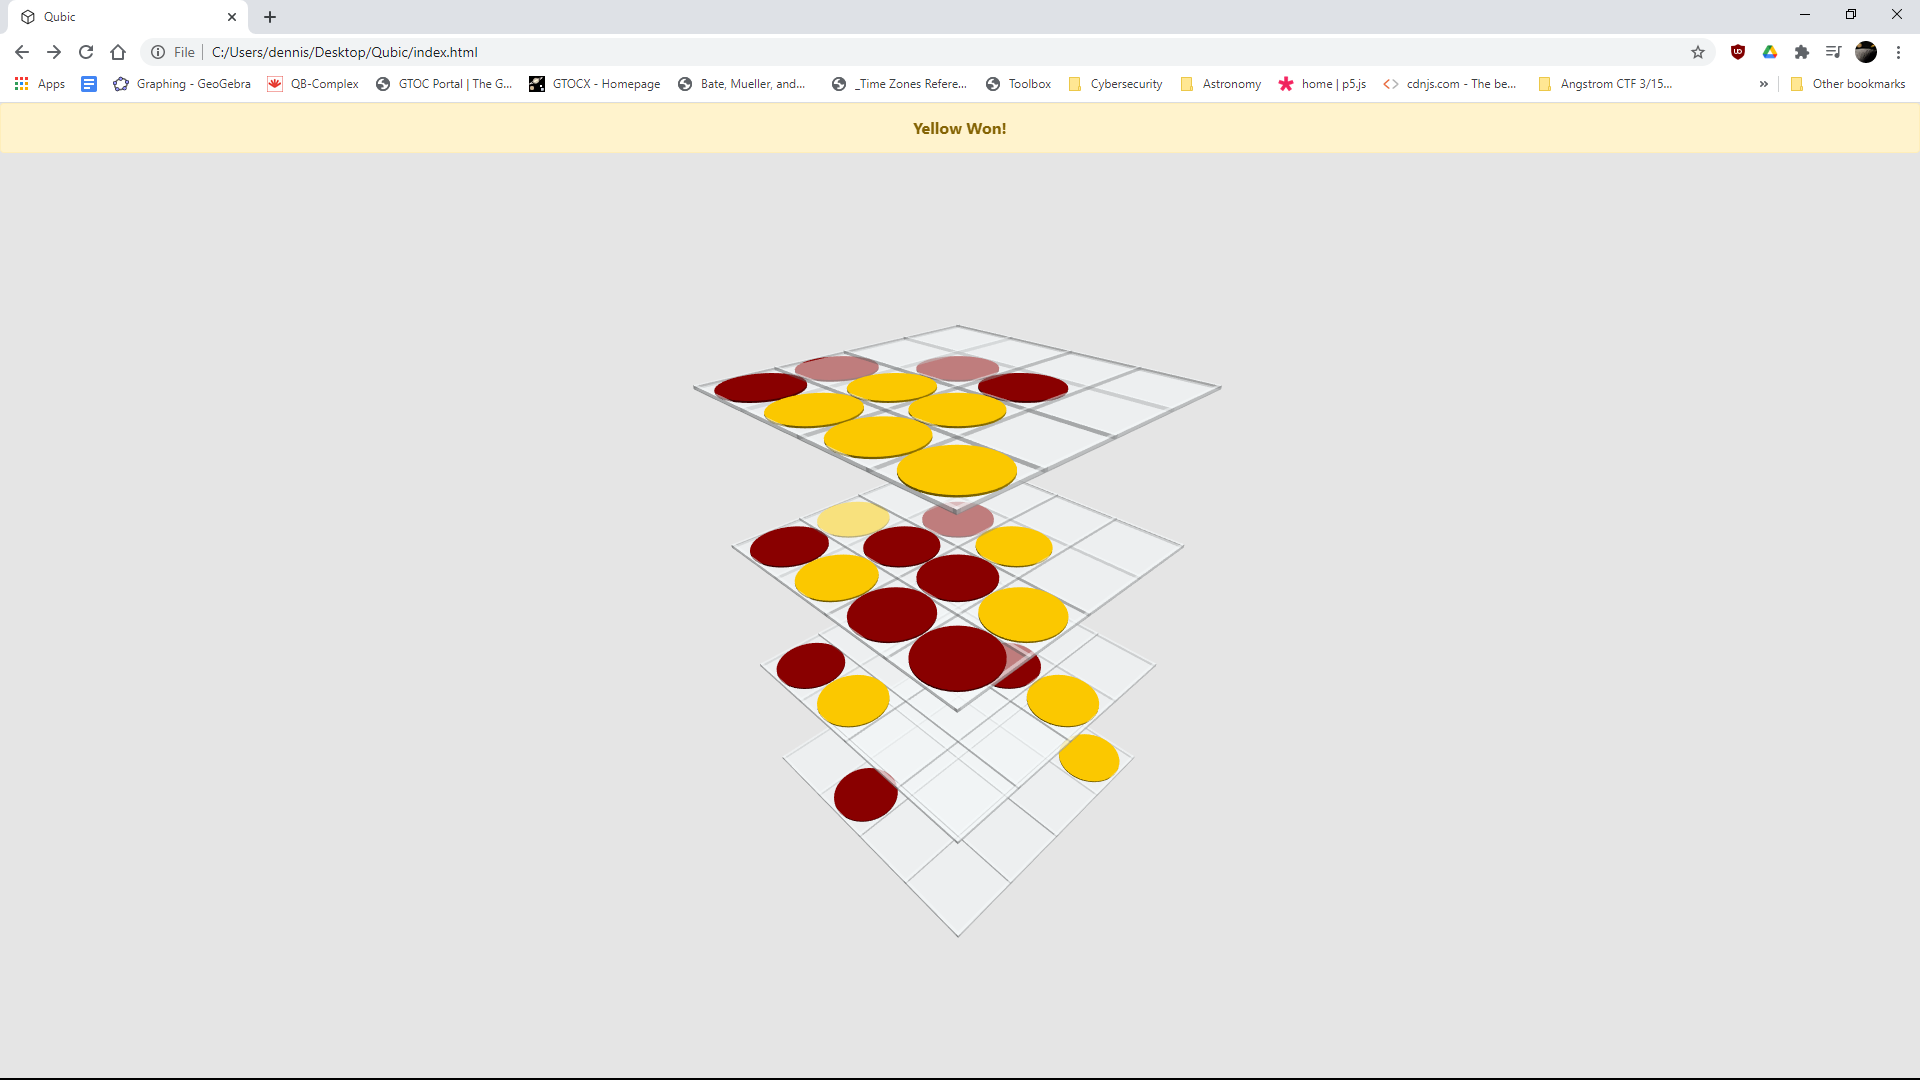Image resolution: width=1920 pixels, height=1080 pixels.
Task: Expand hidden bookmarks overflow chevron
Action: click(1764, 84)
